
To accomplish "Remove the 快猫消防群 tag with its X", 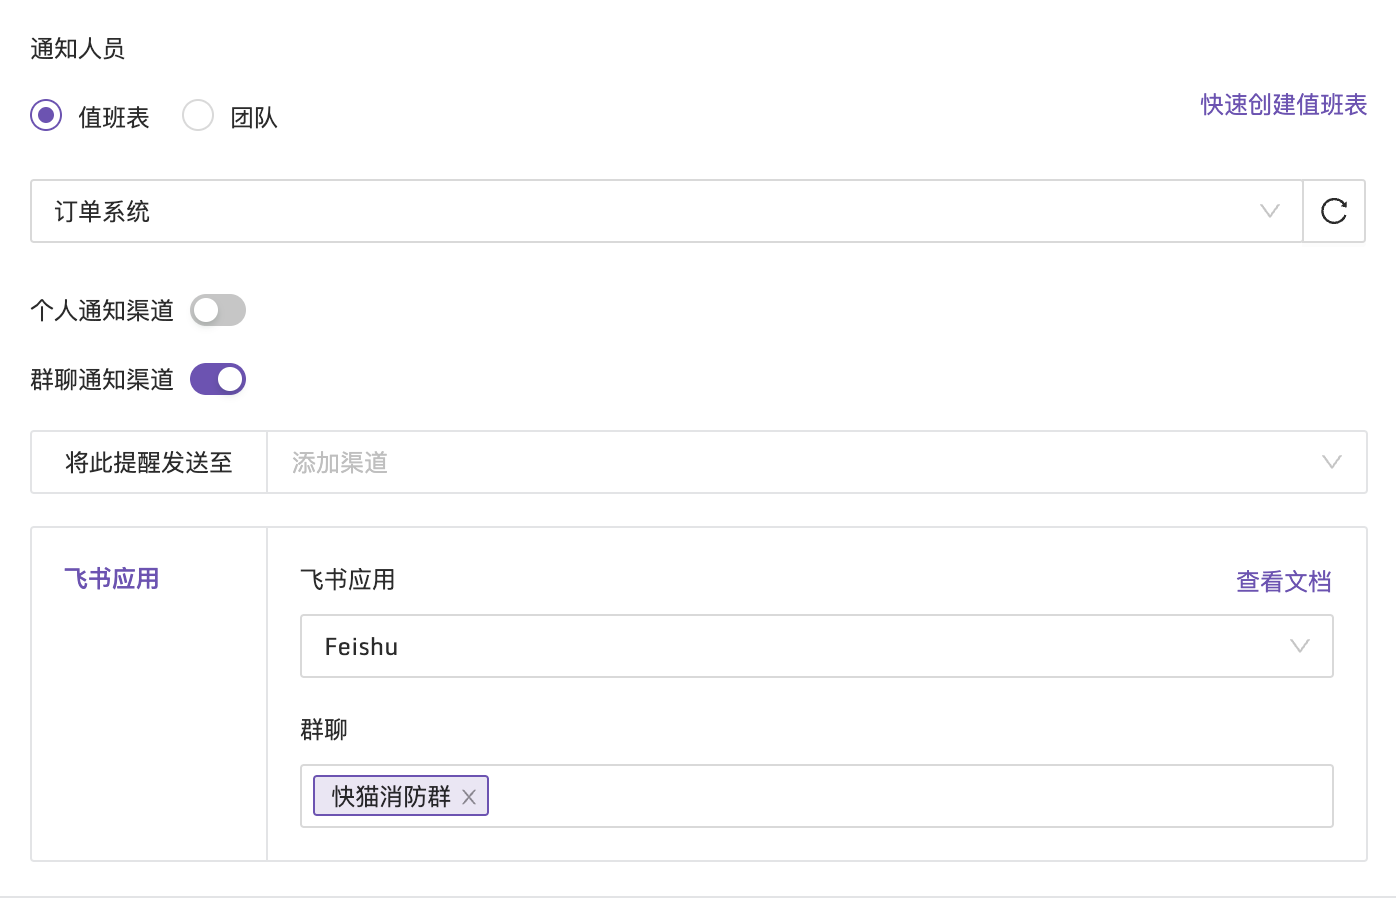I will pos(469,797).
